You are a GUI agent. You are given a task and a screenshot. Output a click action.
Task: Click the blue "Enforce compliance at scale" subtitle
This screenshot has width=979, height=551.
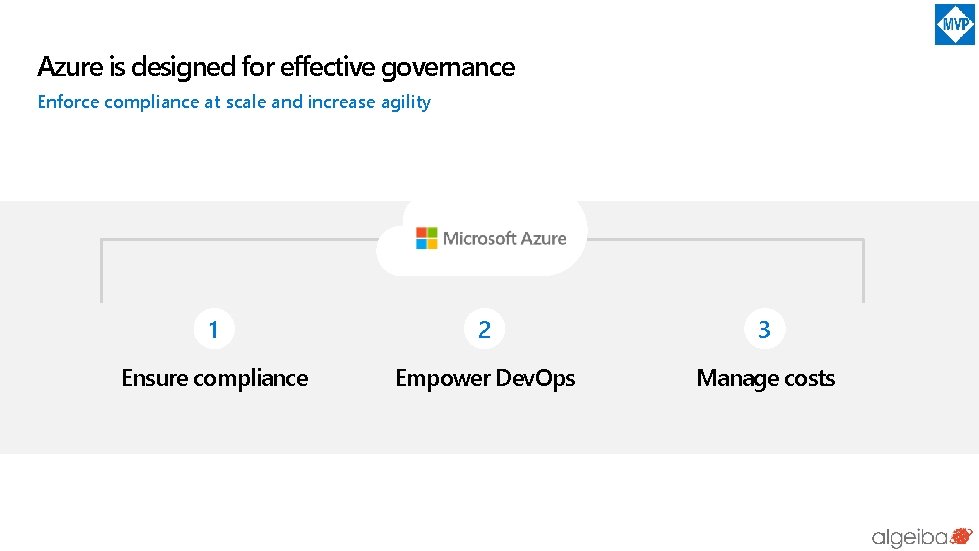click(x=234, y=102)
